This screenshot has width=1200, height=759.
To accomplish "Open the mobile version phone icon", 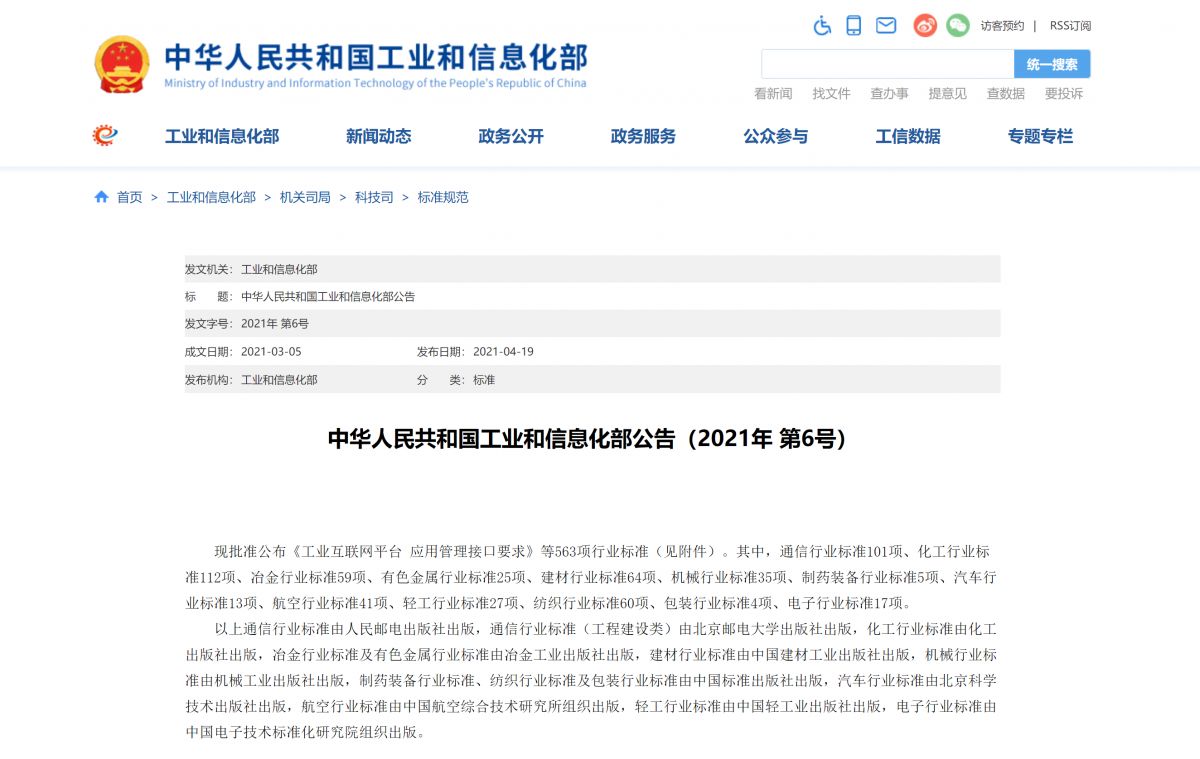I will [854, 26].
